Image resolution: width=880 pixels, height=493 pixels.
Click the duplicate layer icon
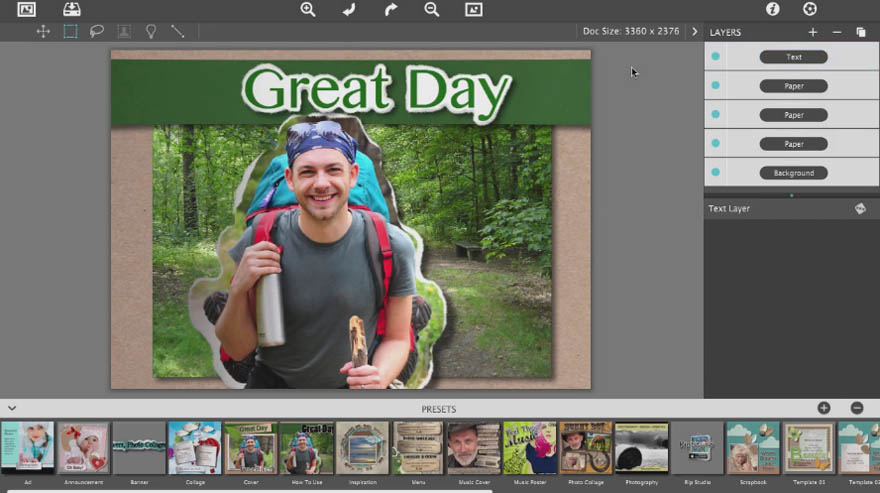[x=861, y=32]
